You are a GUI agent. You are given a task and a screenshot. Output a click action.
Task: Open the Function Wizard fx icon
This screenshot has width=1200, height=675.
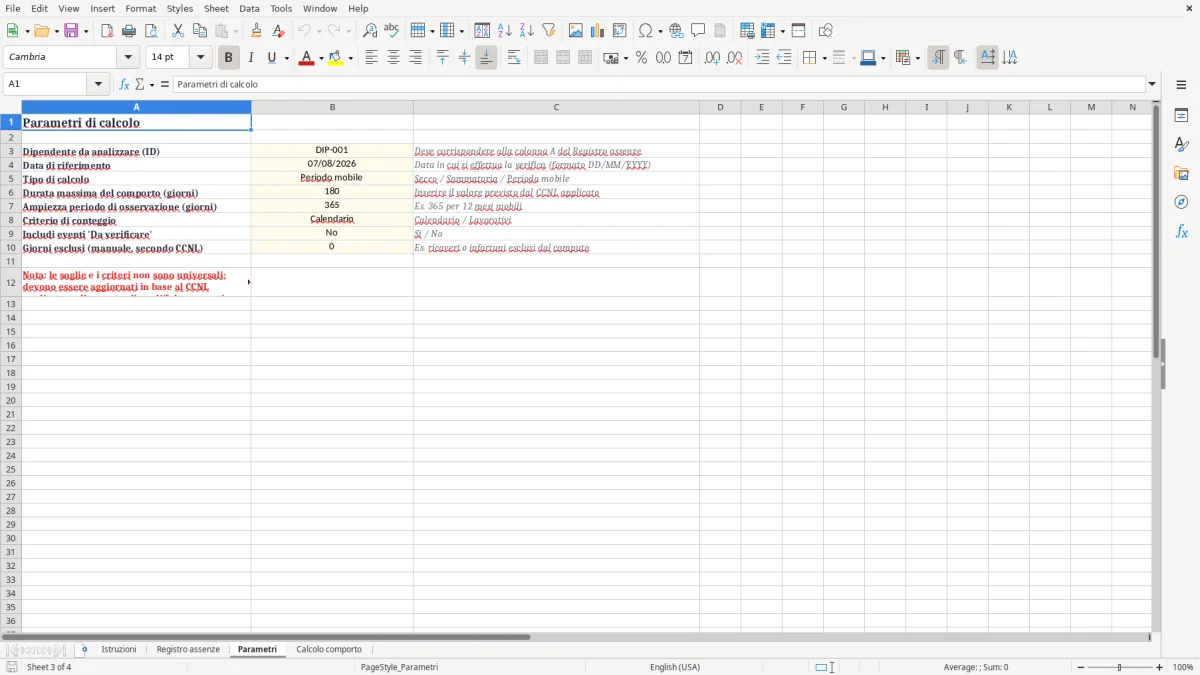click(124, 85)
